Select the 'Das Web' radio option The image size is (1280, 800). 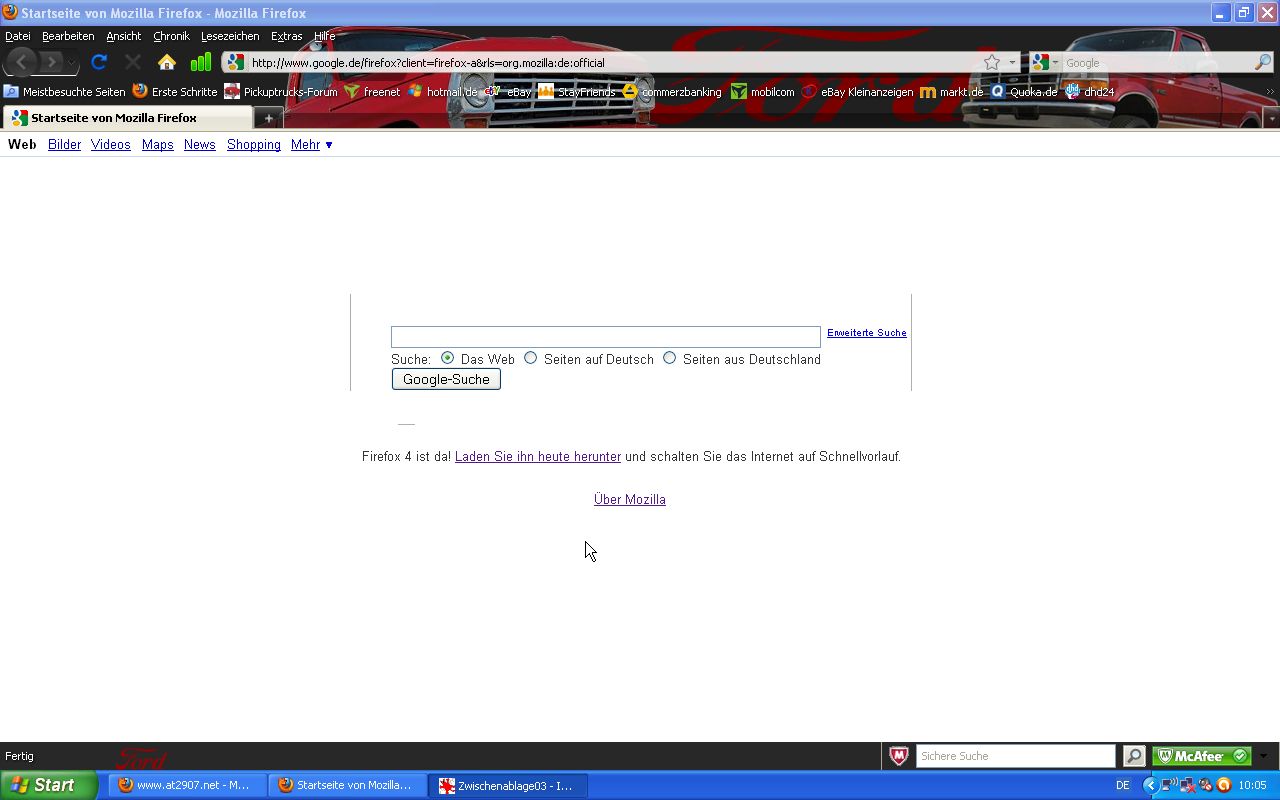click(447, 358)
